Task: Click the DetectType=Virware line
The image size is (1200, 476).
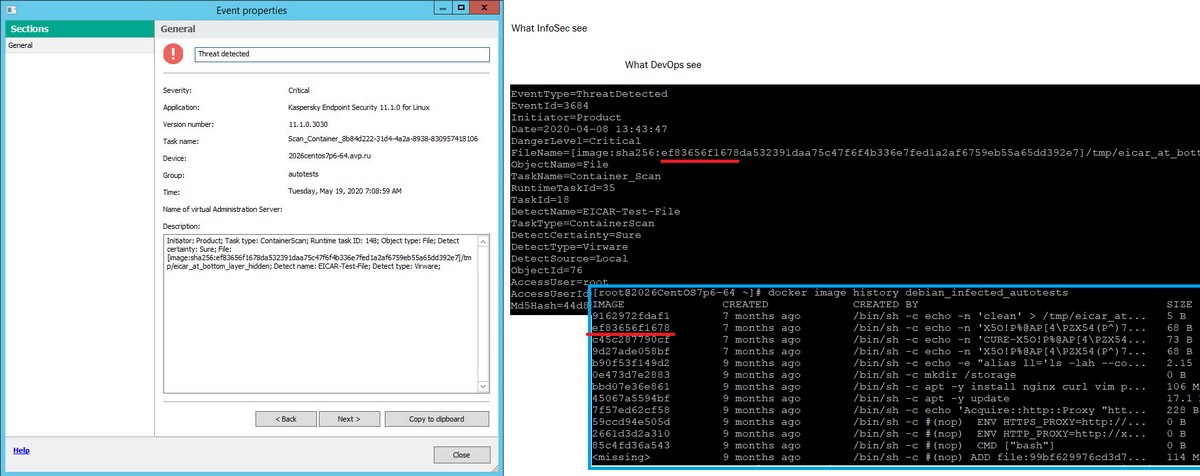Action: point(575,246)
